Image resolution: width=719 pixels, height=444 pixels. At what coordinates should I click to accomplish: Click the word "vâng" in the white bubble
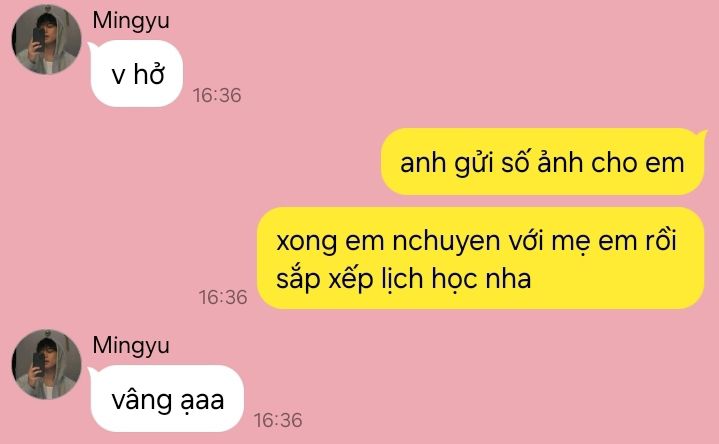pyautogui.click(x=139, y=400)
